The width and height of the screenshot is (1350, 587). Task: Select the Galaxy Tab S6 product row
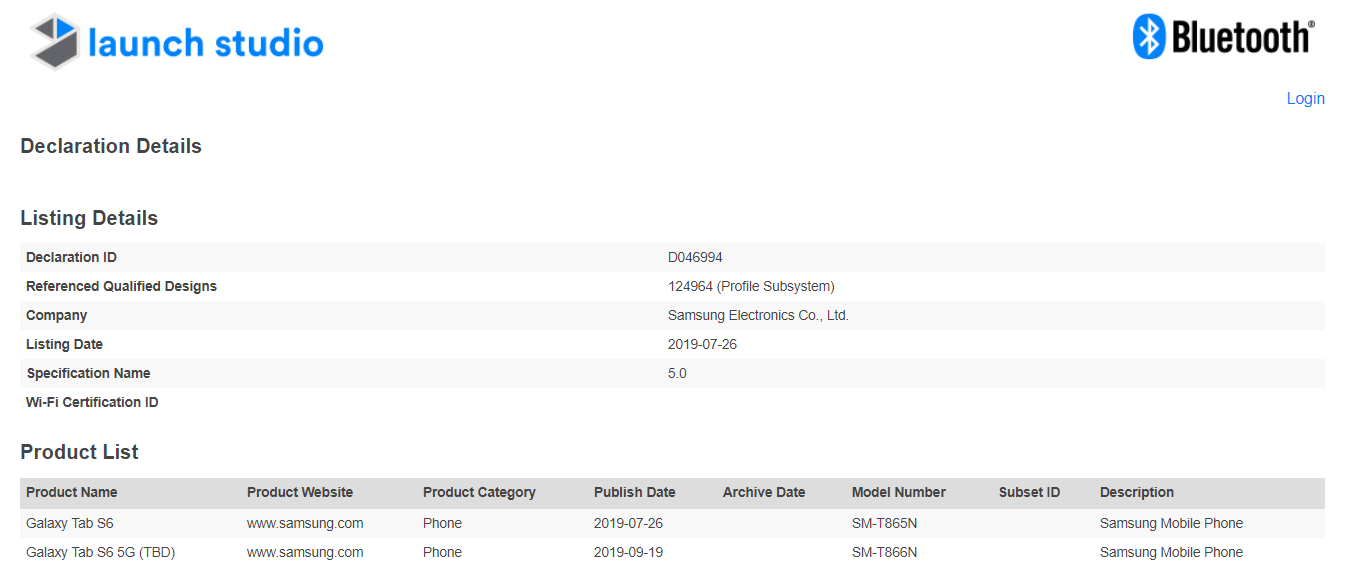pyautogui.click(x=76, y=523)
